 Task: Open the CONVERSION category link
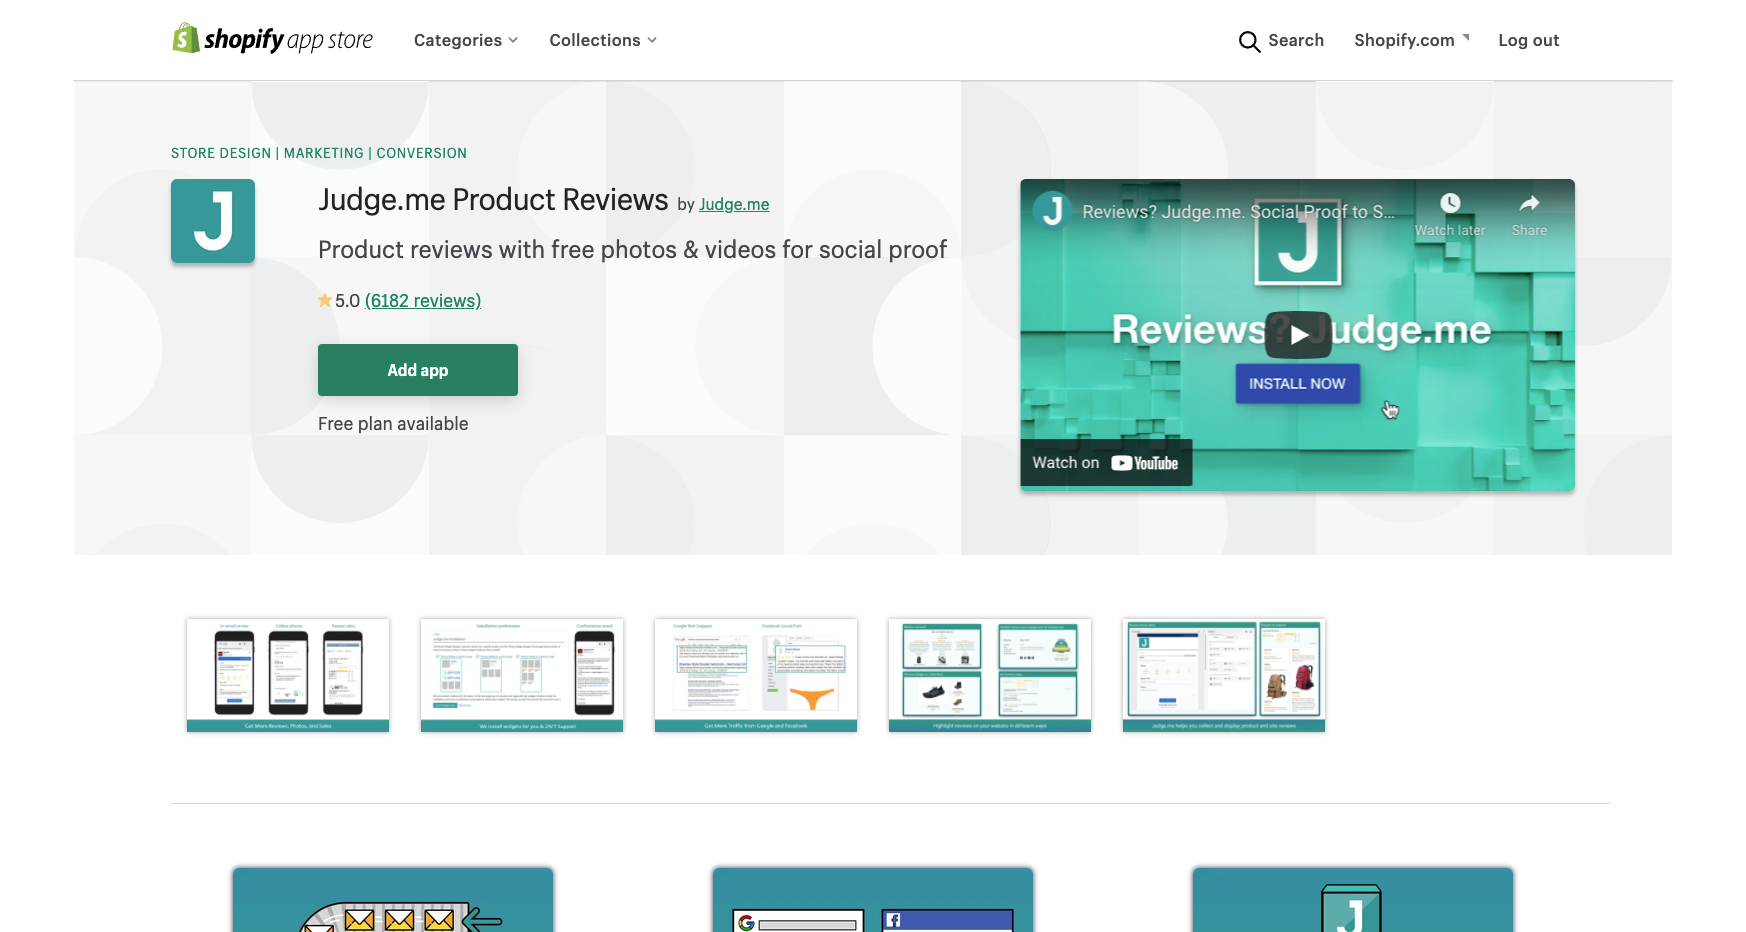(422, 153)
